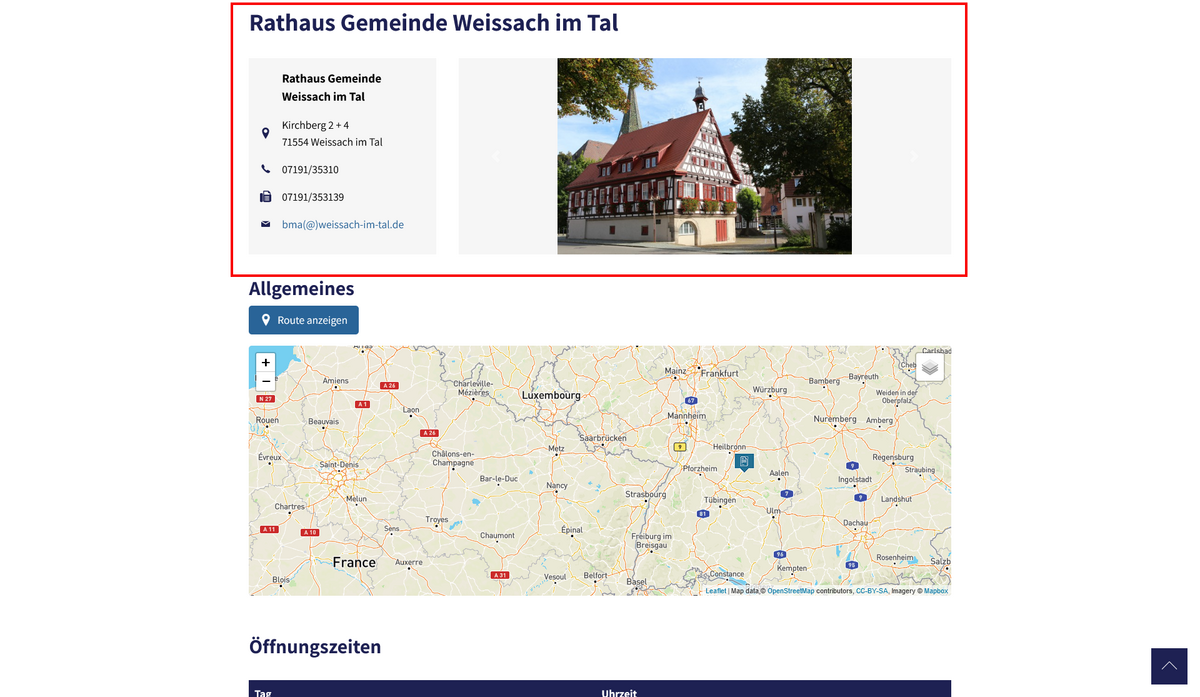
Task: Click the Öffnungszeiten heading
Action: tap(315, 647)
